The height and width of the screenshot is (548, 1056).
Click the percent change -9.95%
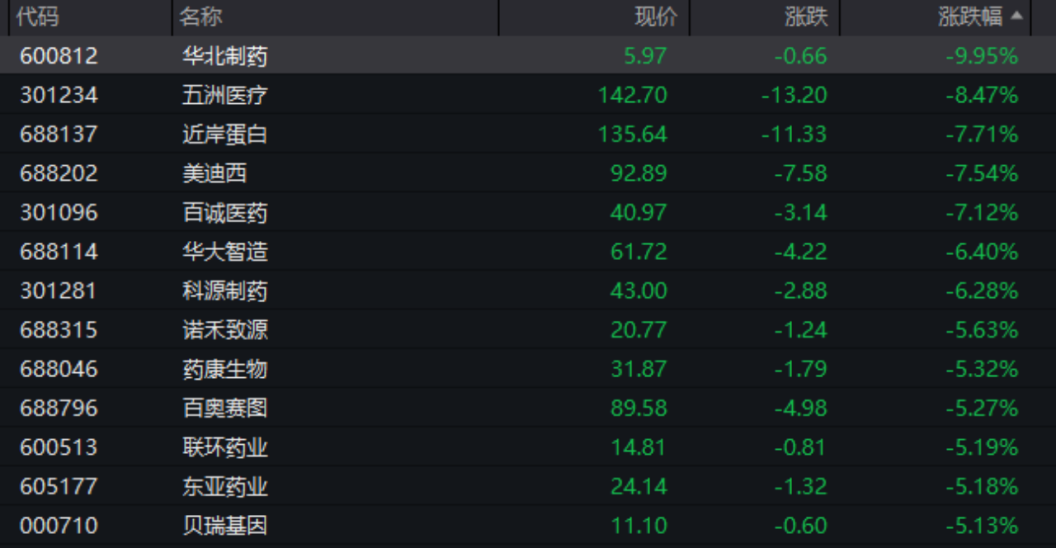(x=982, y=56)
